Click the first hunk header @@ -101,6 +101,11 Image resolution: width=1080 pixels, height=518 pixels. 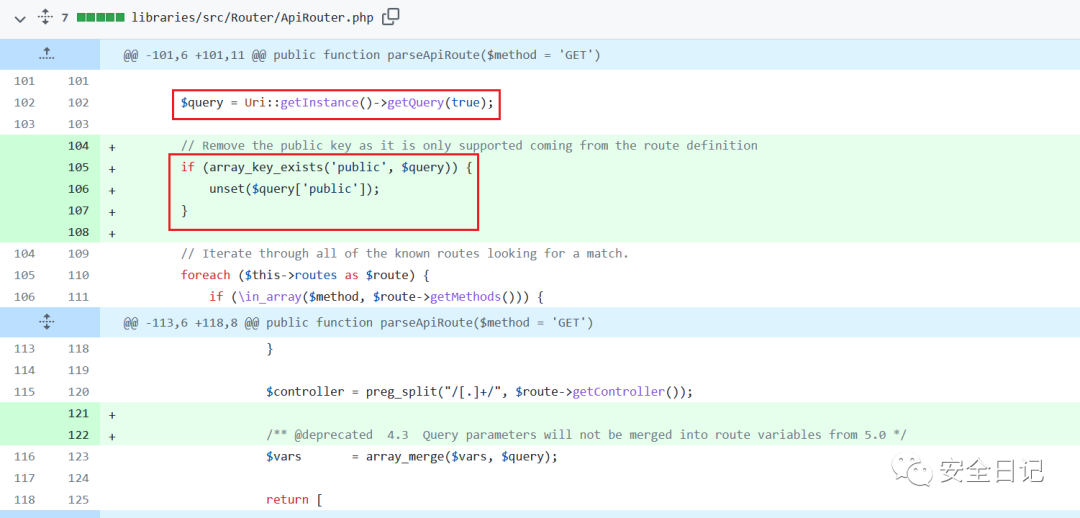[361, 55]
